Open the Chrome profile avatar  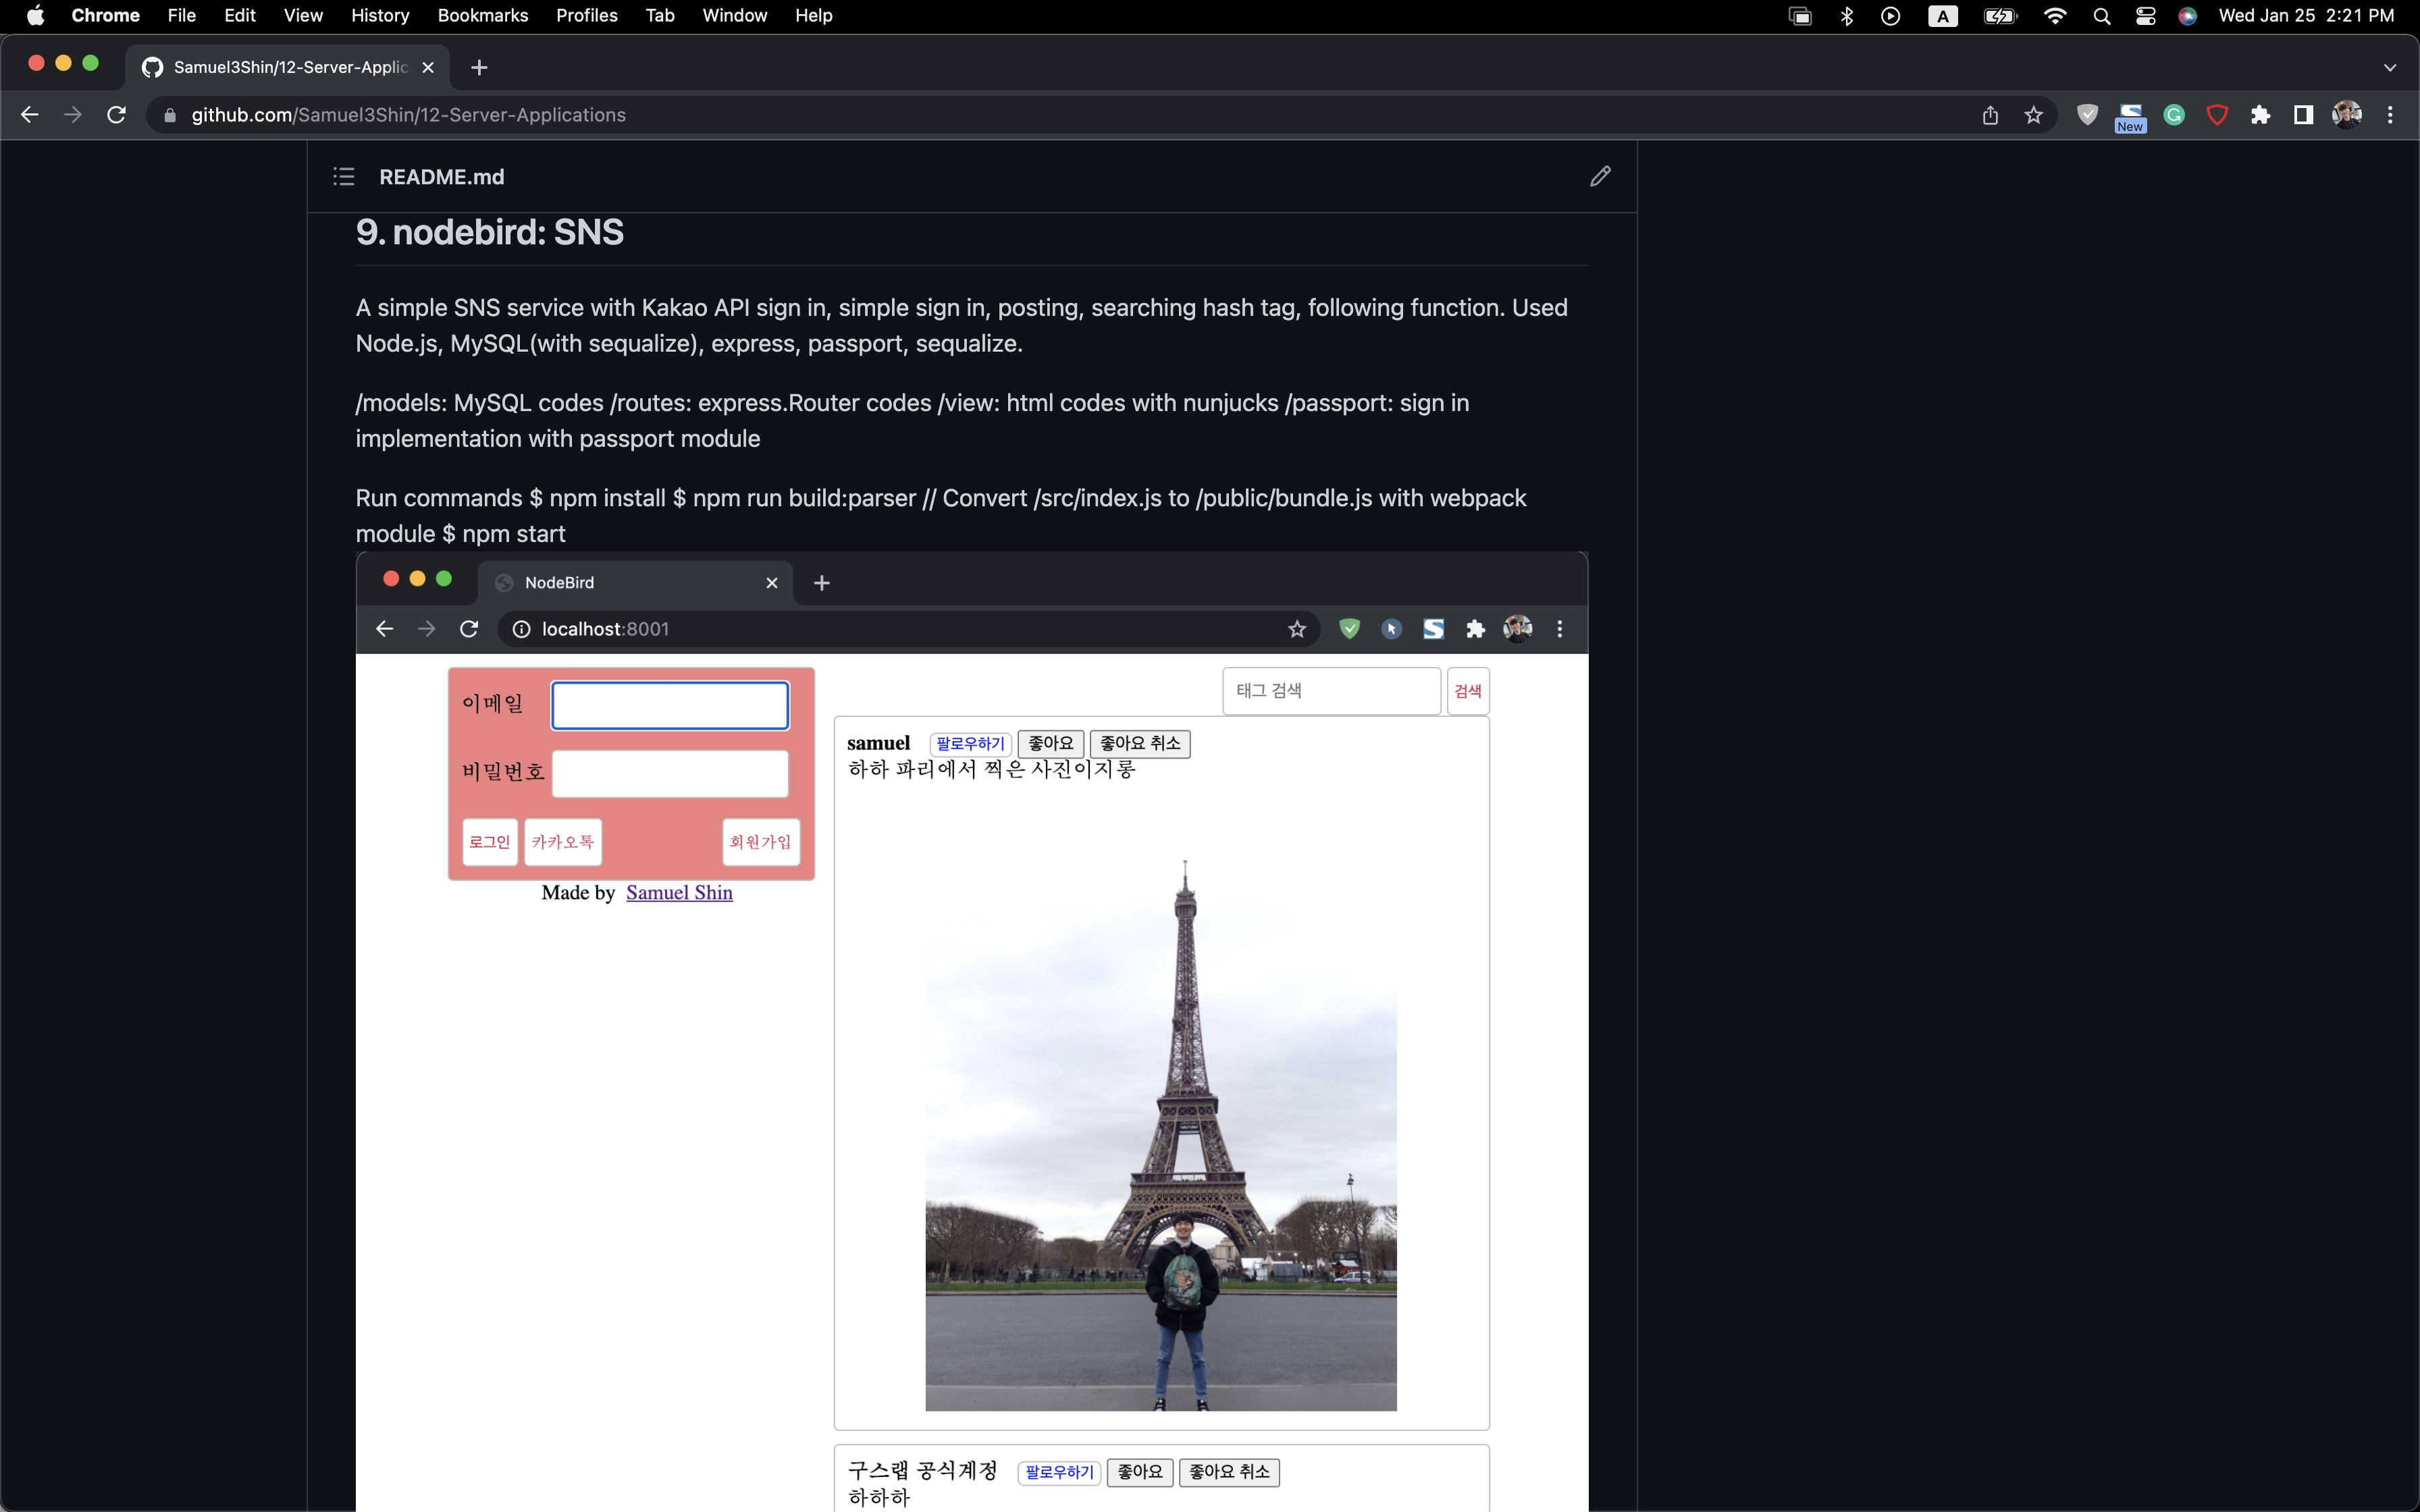click(x=2346, y=115)
